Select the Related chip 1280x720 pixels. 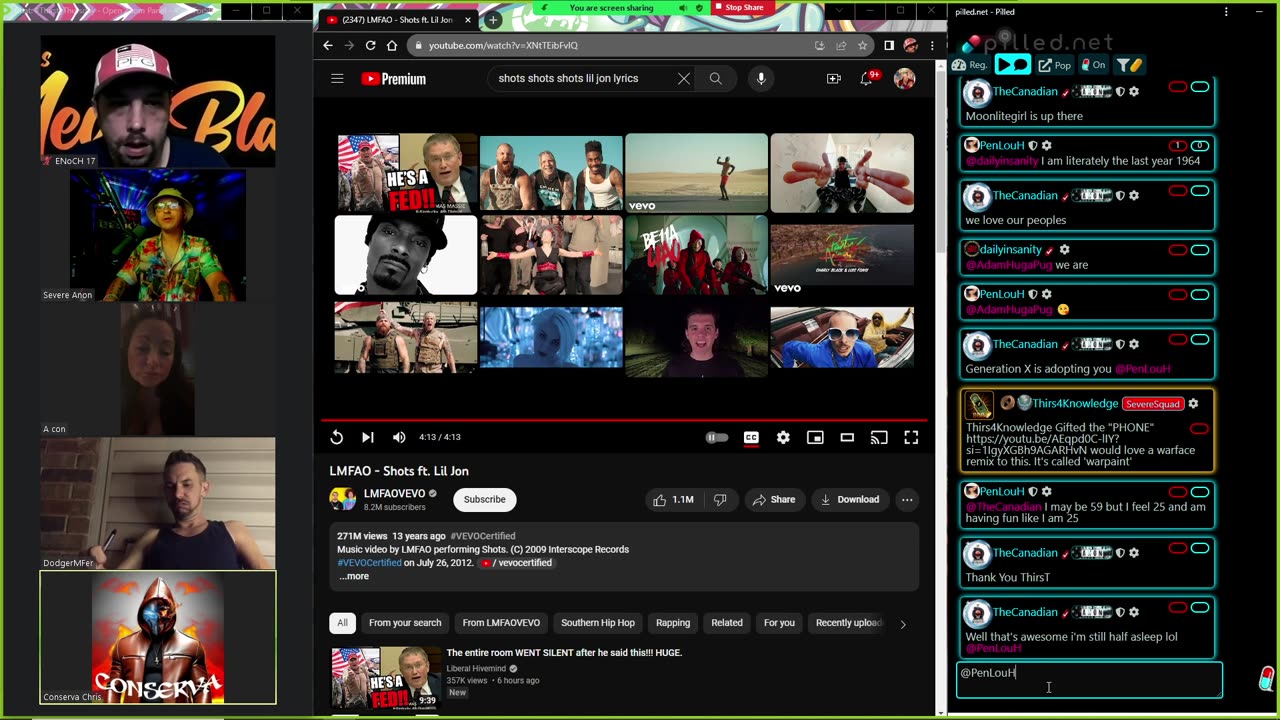click(x=727, y=623)
